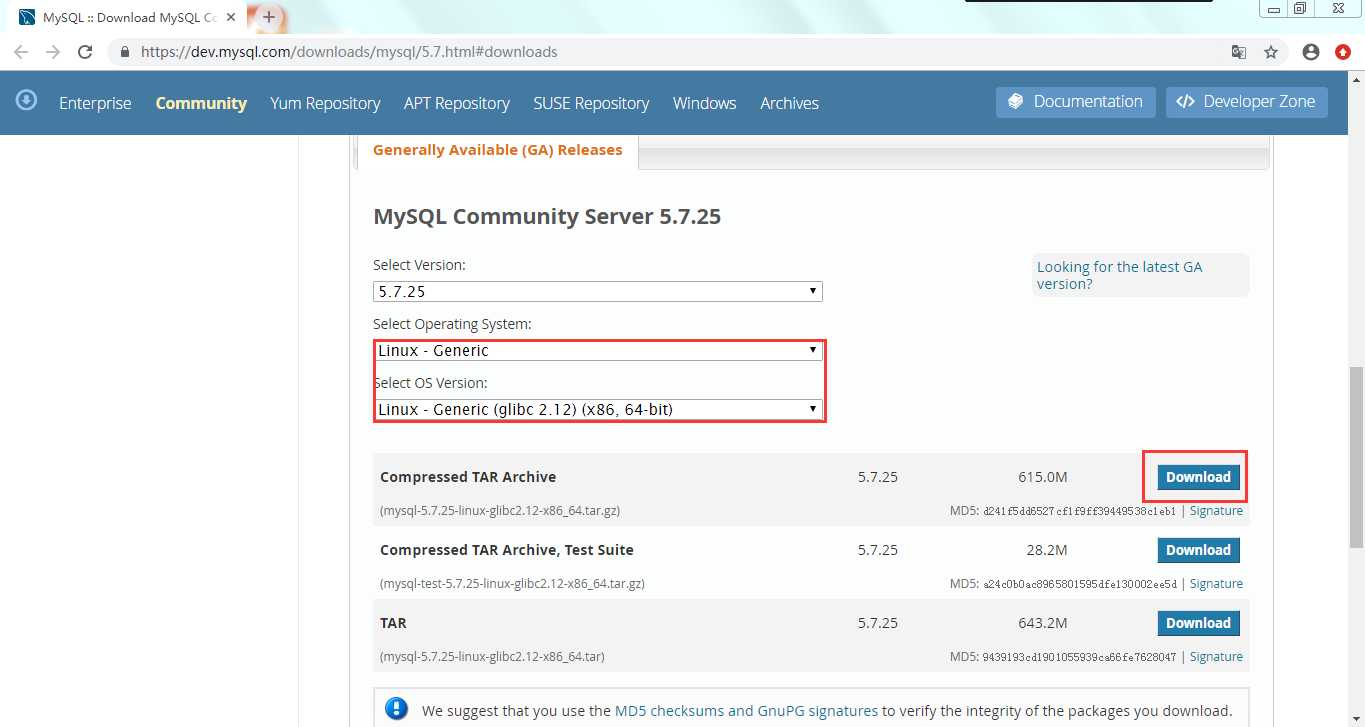Click MySQL Community Server 5.7.25 heading
The width and height of the screenshot is (1365, 727).
[547, 216]
